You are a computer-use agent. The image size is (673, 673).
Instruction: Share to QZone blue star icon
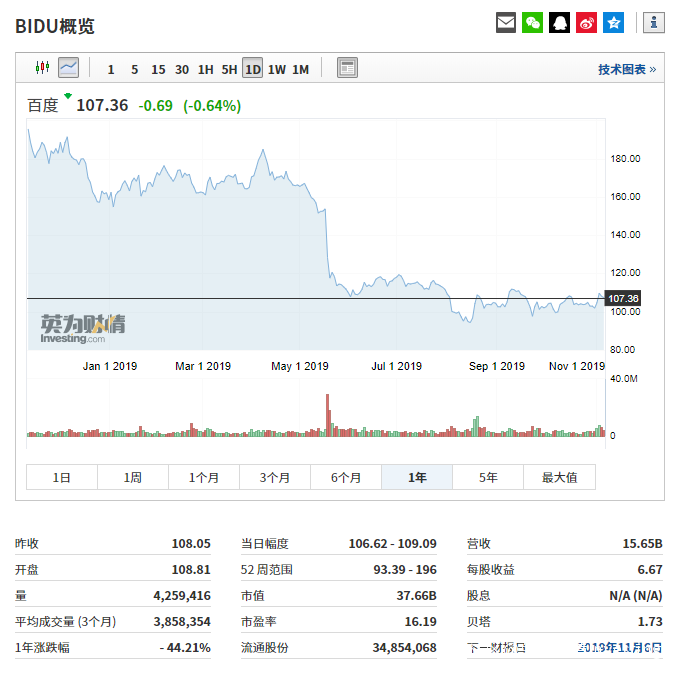613,23
